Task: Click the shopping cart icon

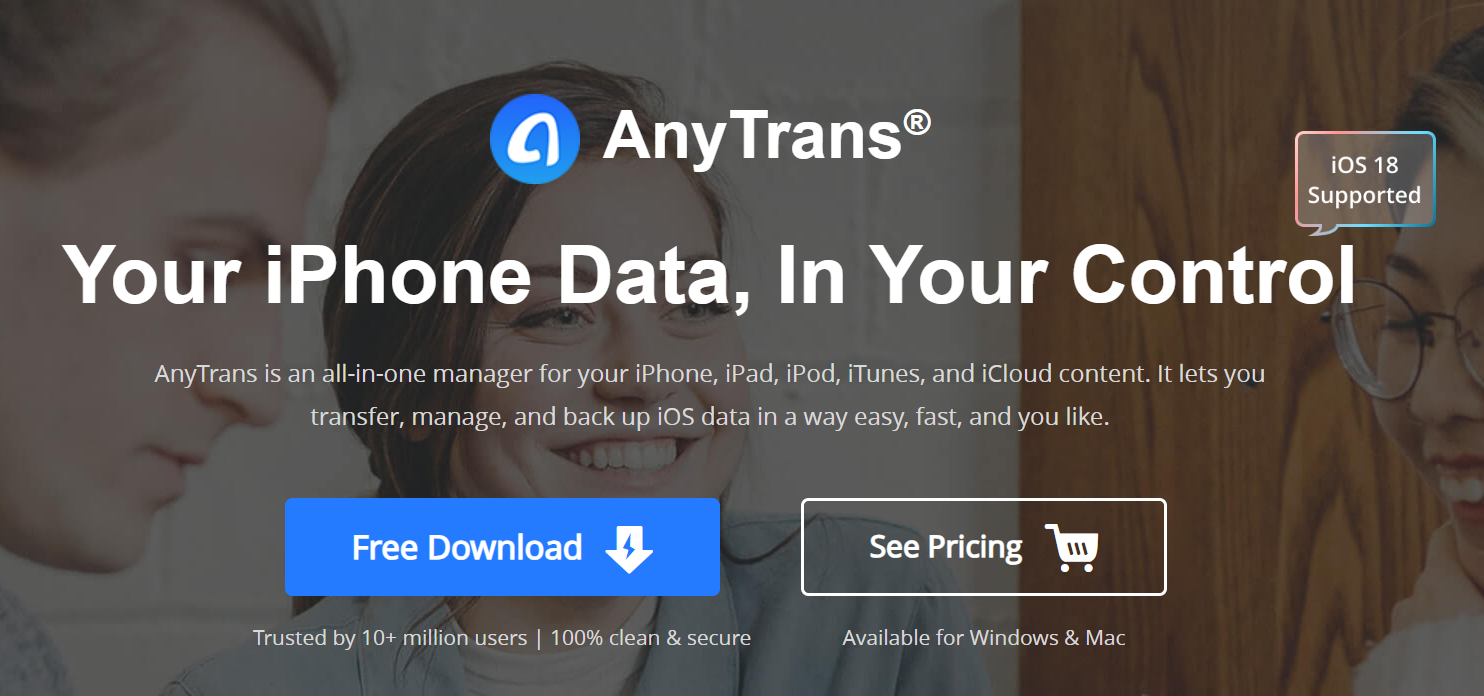Action: (x=1071, y=547)
